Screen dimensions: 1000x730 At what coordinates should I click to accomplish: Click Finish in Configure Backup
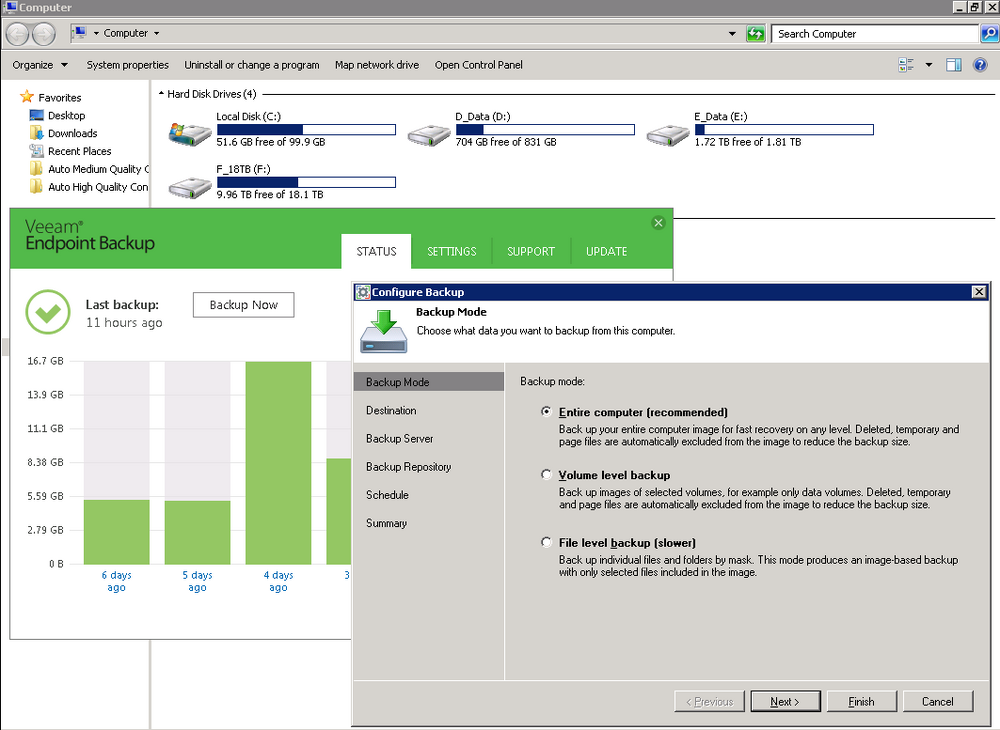(862, 701)
